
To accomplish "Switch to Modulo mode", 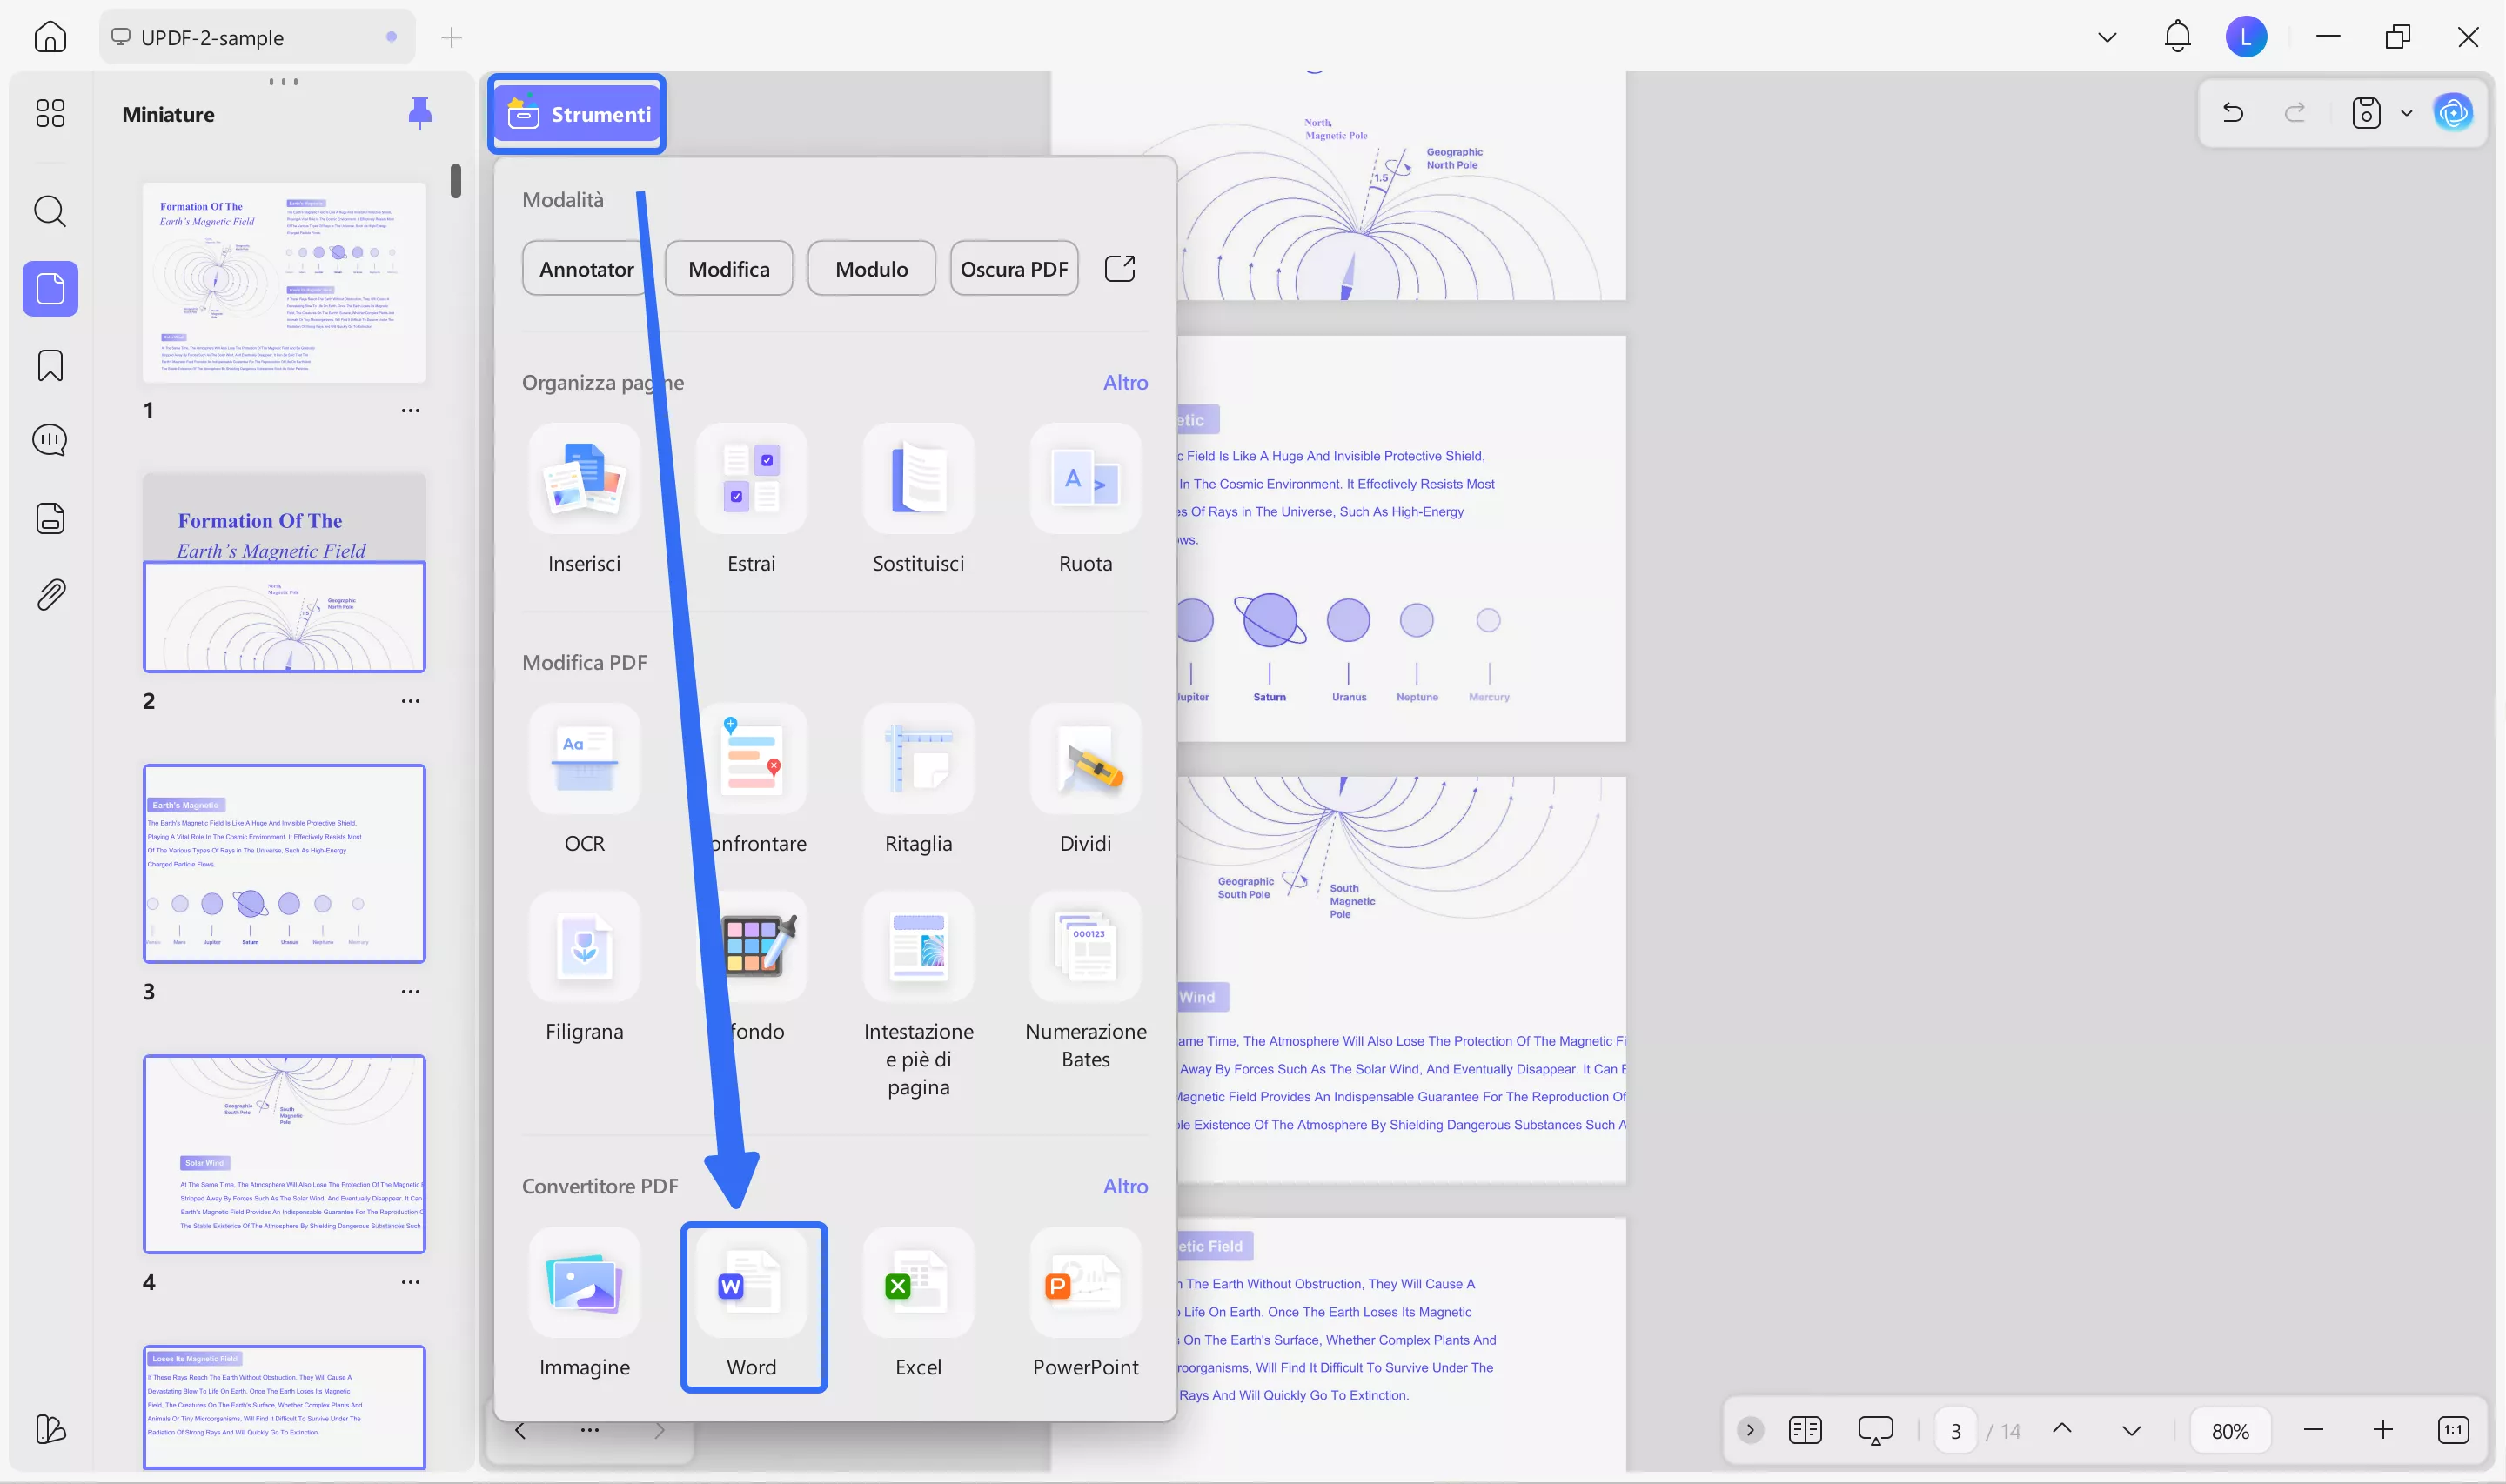I will (x=871, y=268).
